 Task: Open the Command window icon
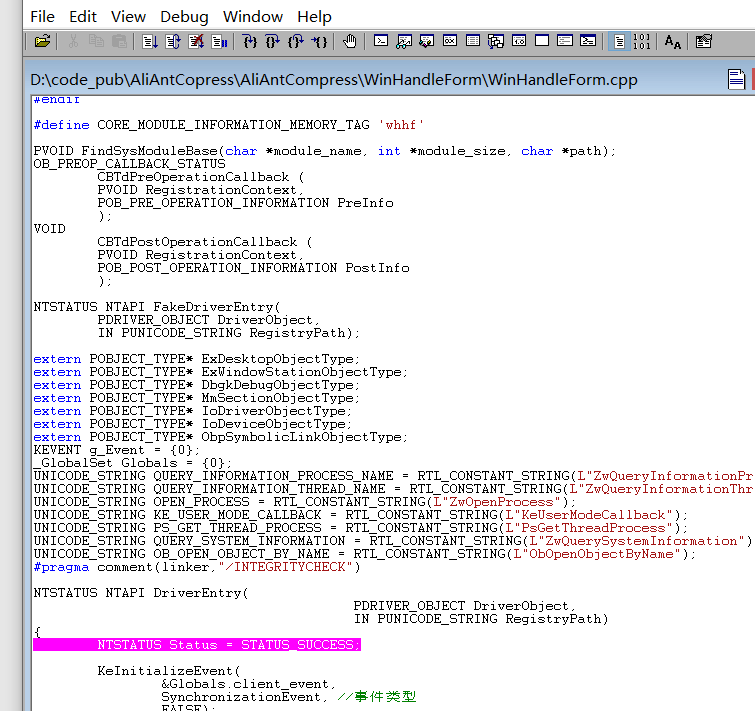[x=381, y=42]
